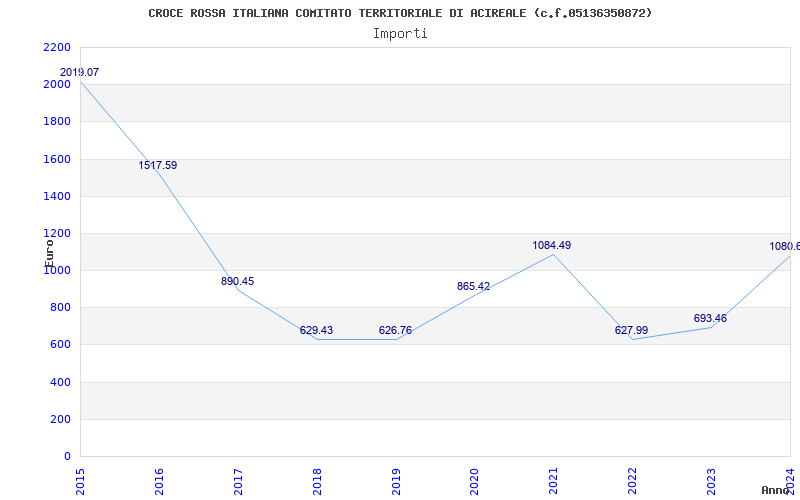Screen dimensions: 800x500
Task: Click the 626.76 value on the line
Action: point(395,330)
